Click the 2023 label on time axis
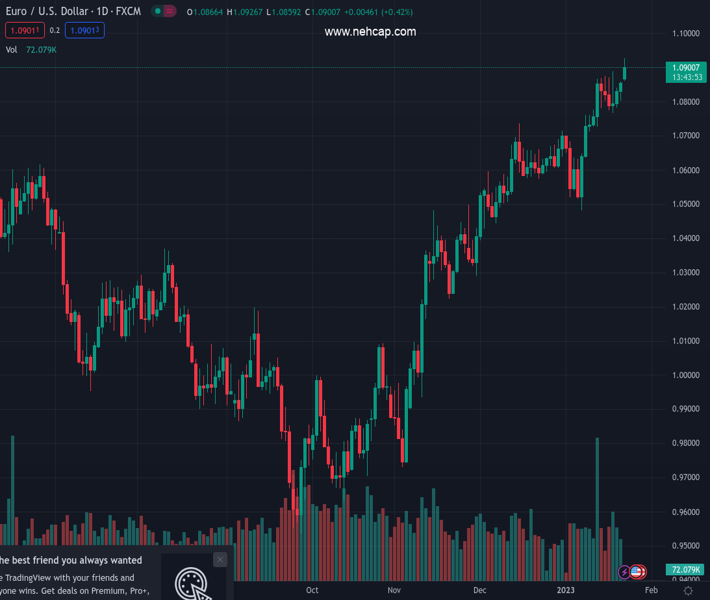 pyautogui.click(x=566, y=590)
